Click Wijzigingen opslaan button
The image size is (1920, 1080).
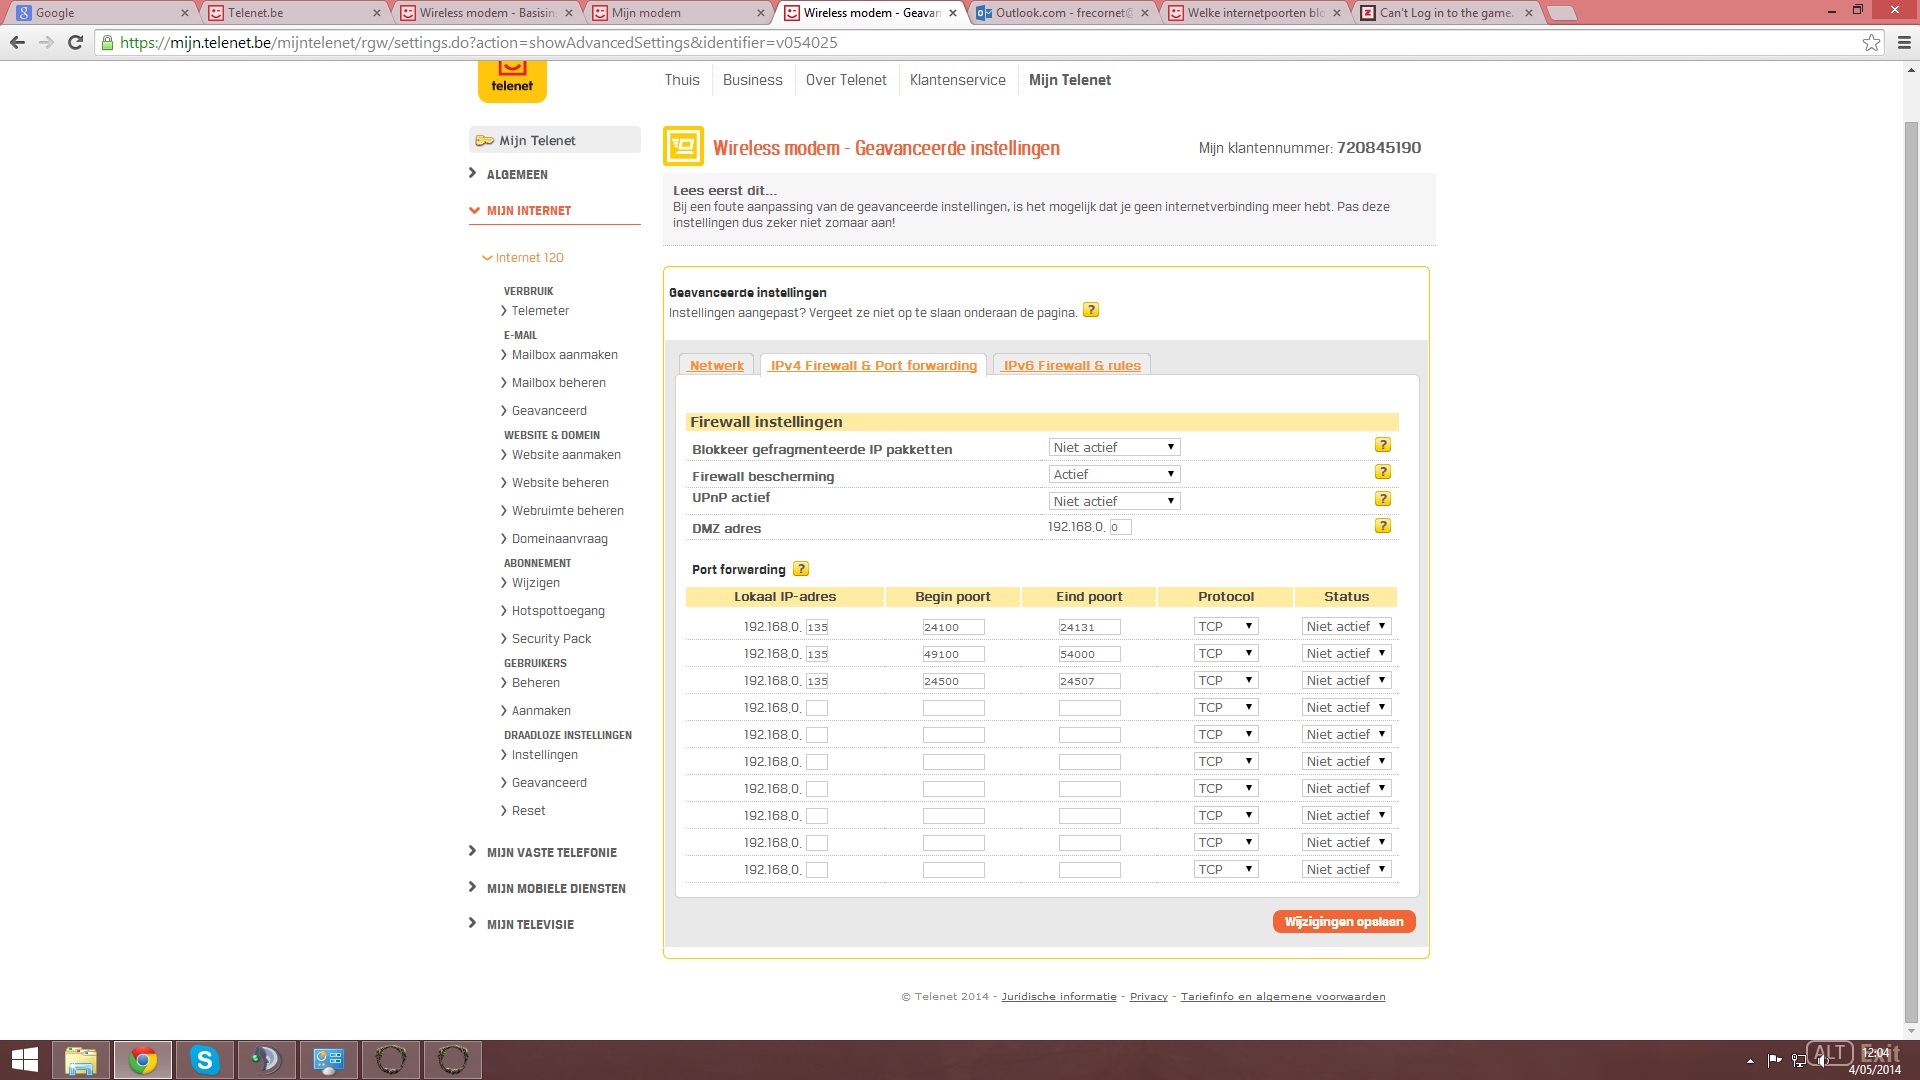(x=1344, y=921)
